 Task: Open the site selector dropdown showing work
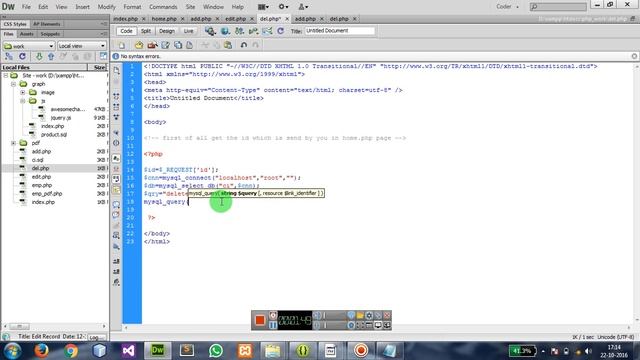coord(29,46)
